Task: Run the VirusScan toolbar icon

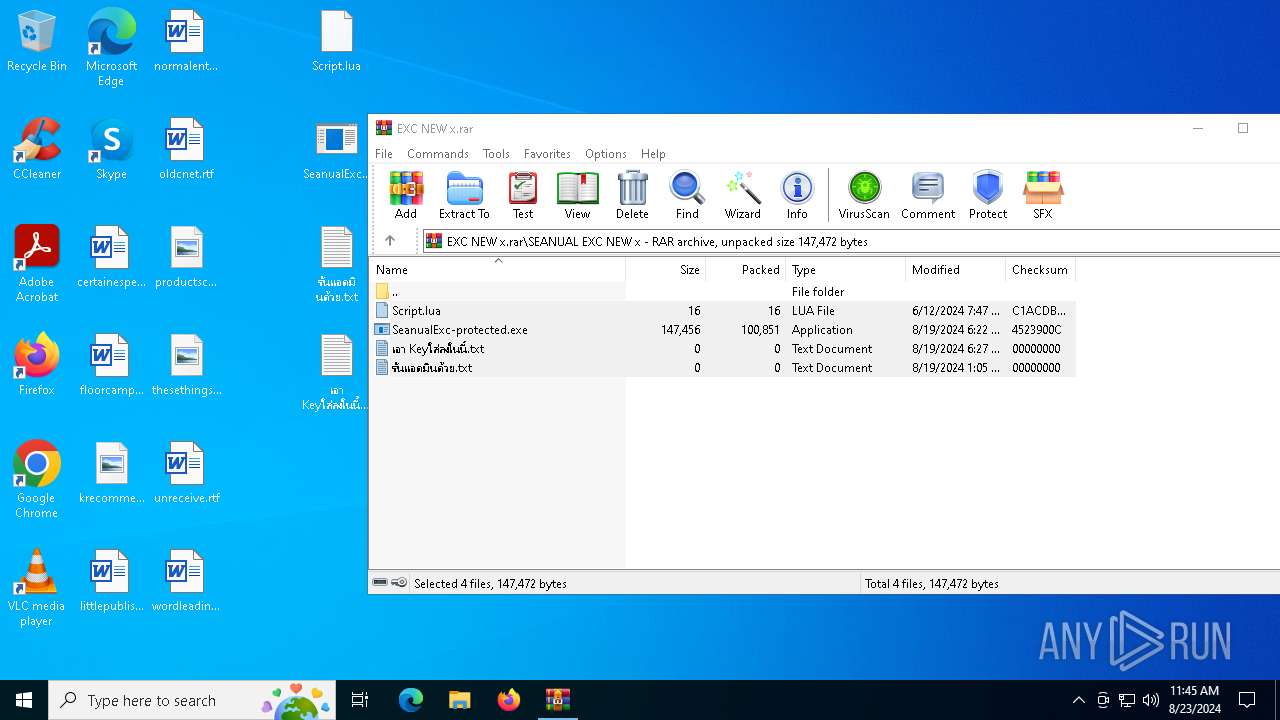Action: tap(864, 195)
